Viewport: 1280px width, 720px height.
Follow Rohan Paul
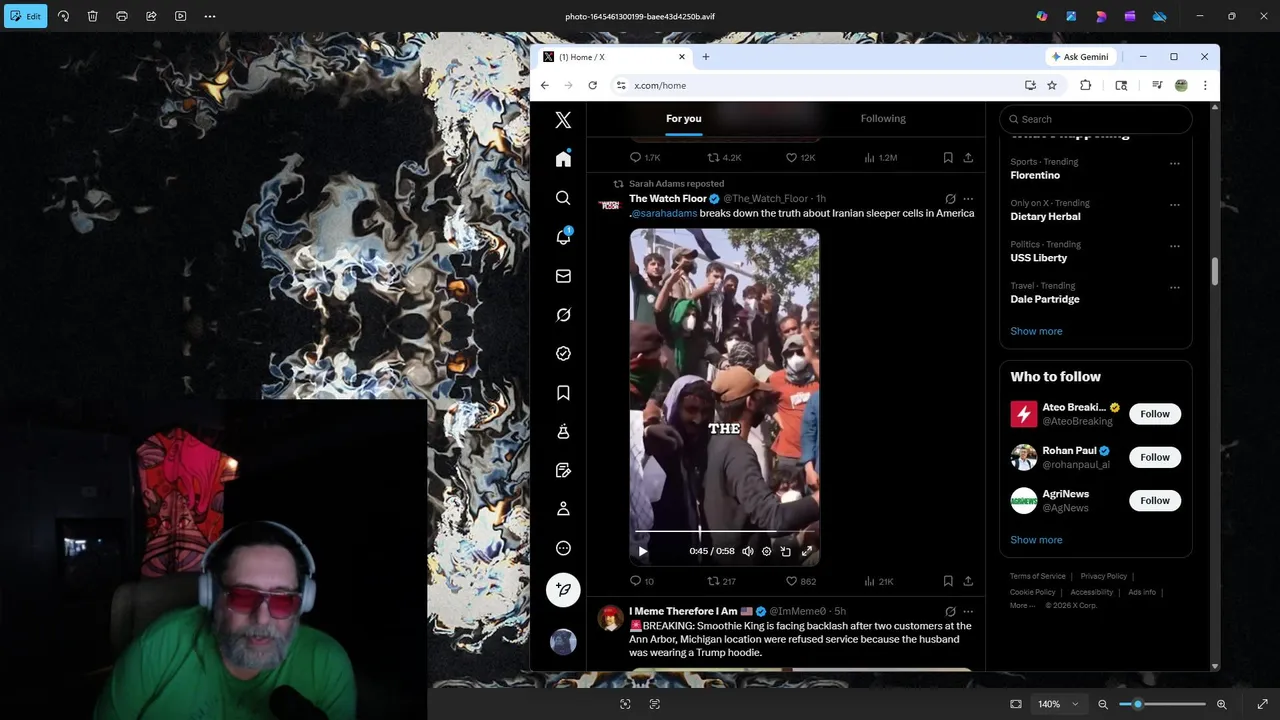pos(1155,457)
